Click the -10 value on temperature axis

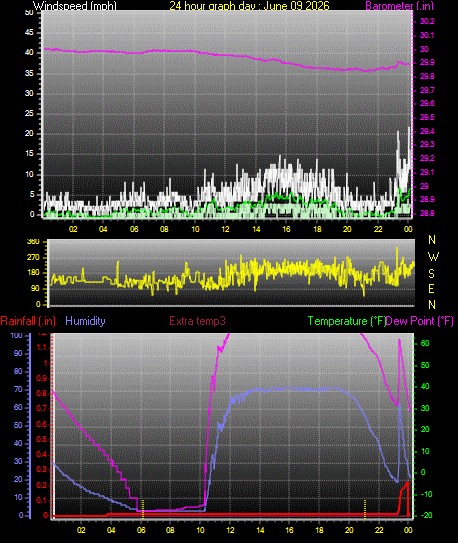click(x=426, y=494)
